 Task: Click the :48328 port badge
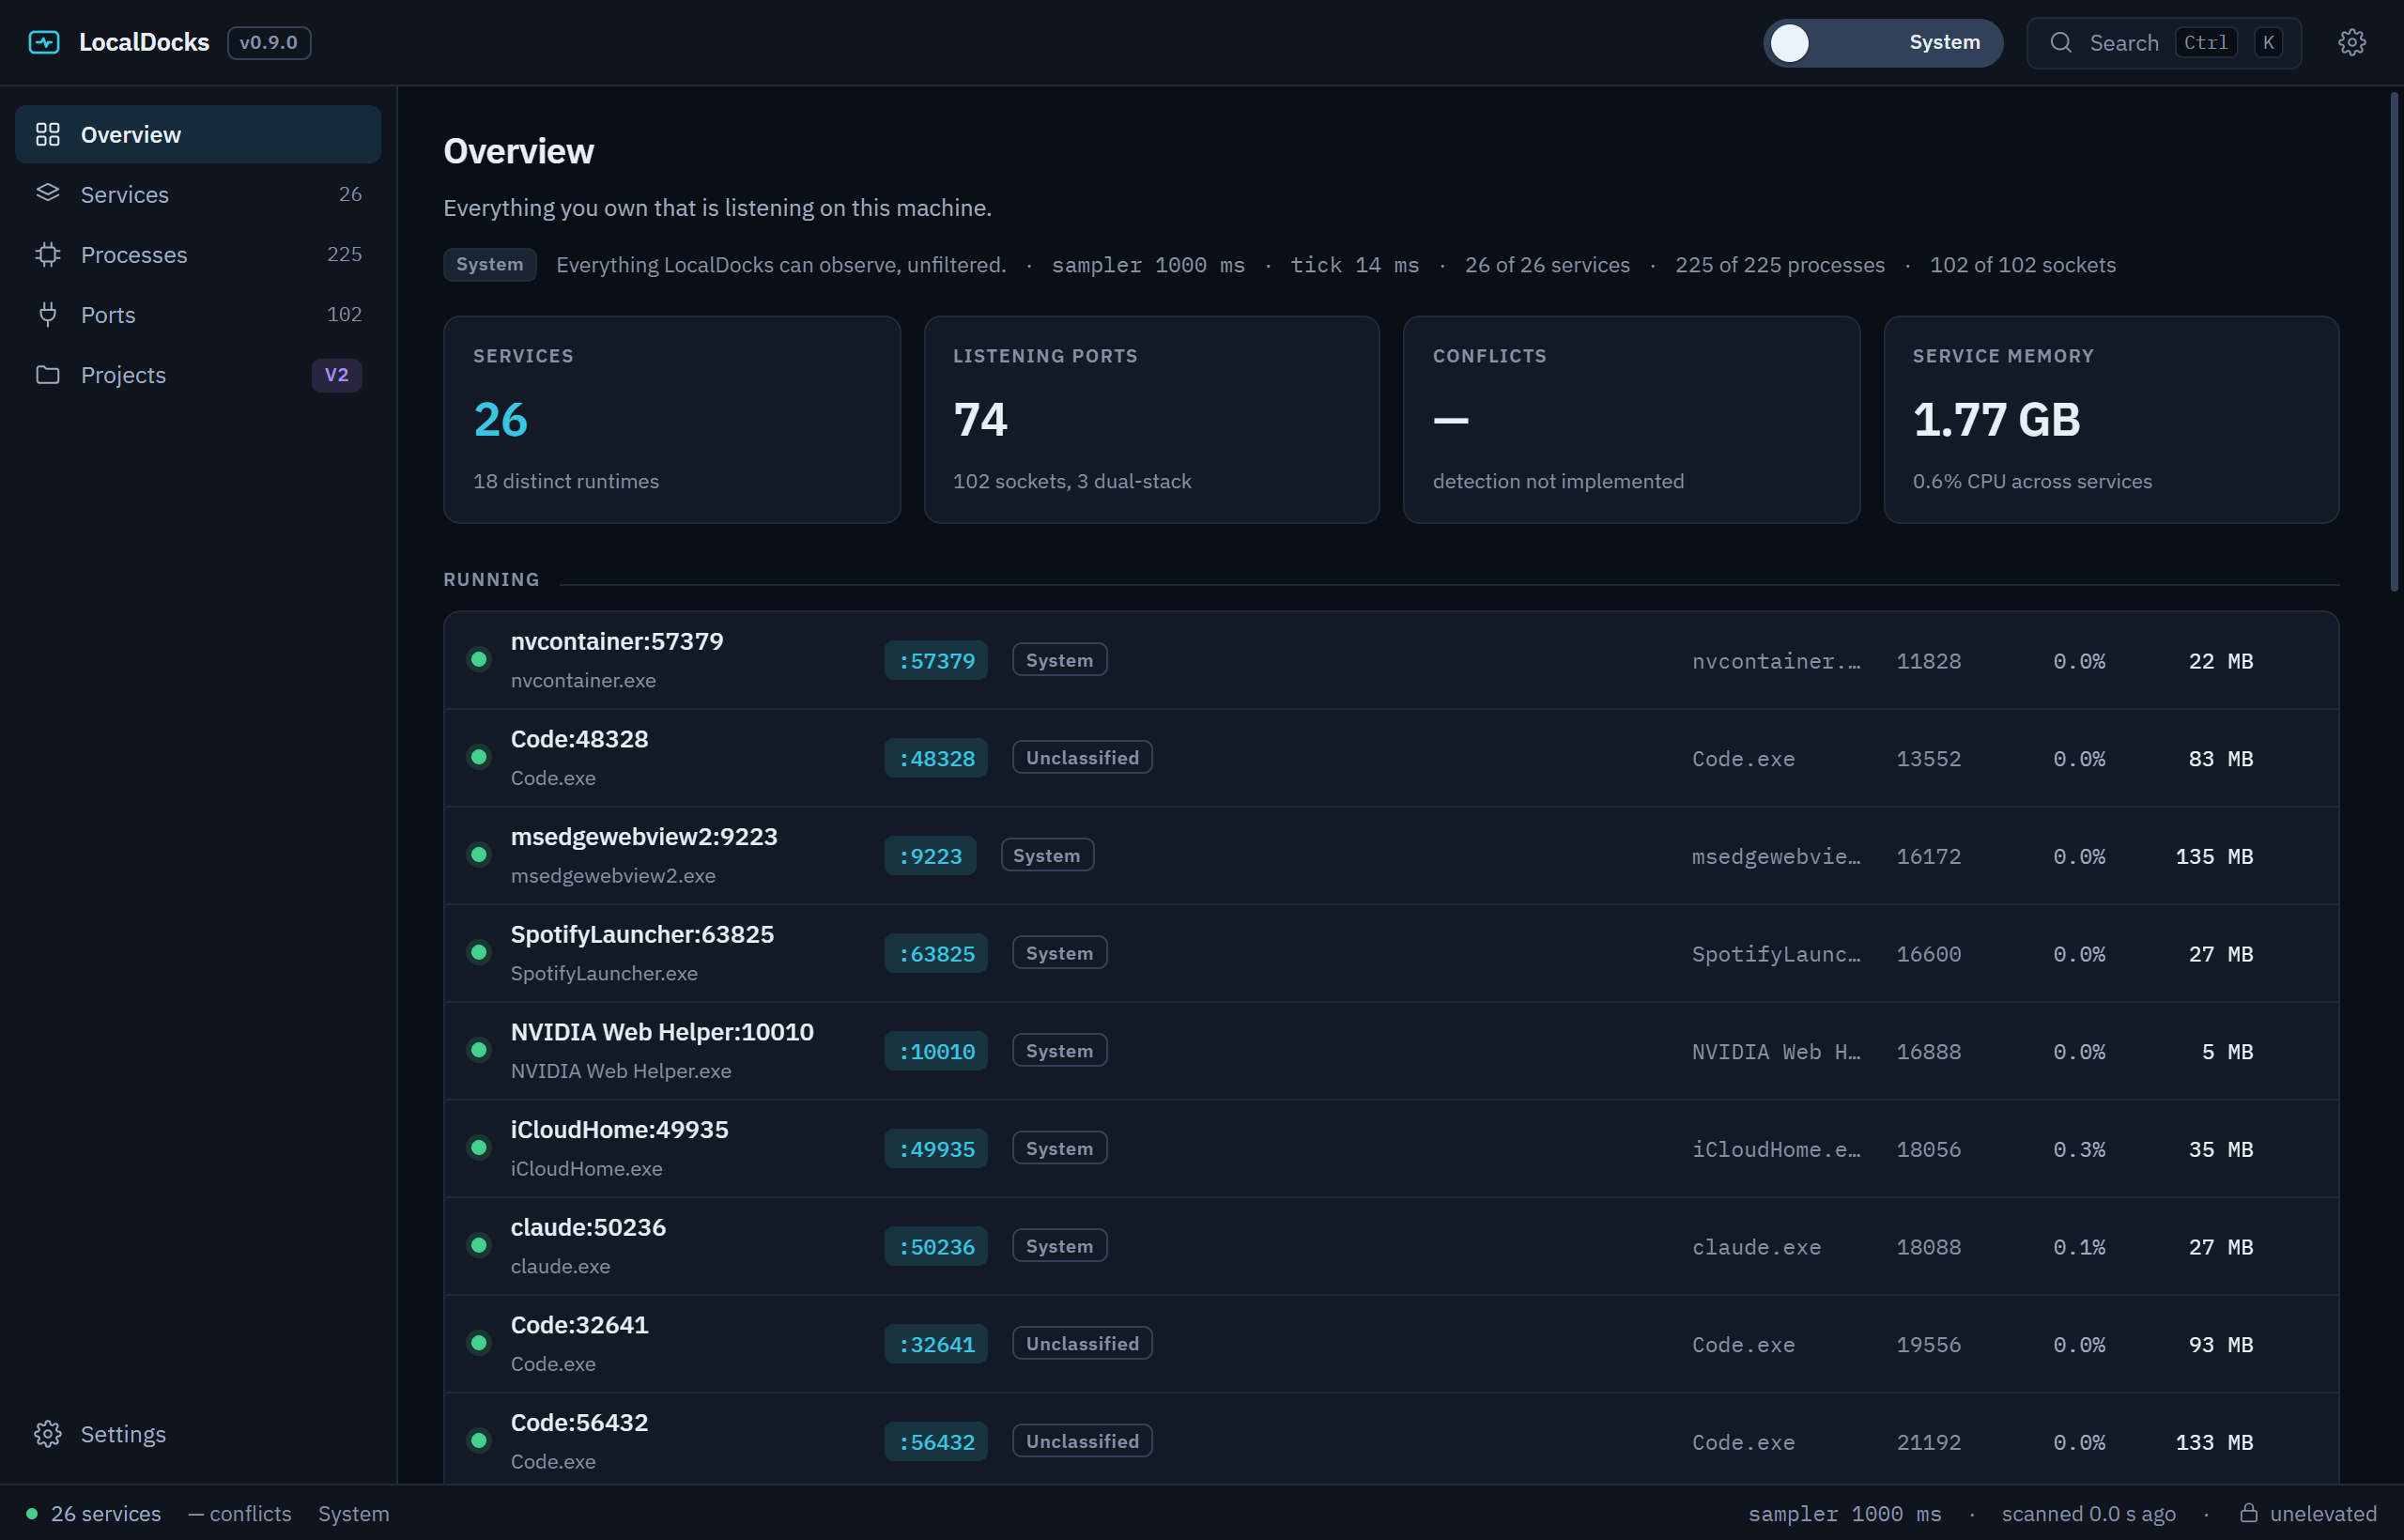(936, 758)
